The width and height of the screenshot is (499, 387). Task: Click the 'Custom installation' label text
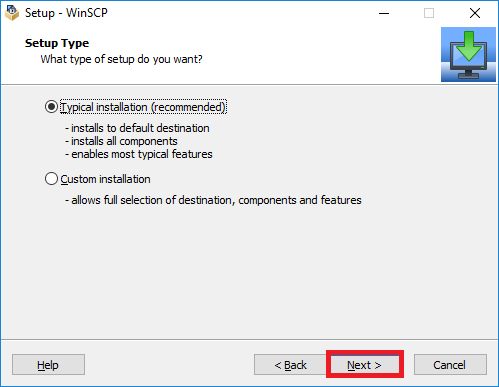point(105,179)
